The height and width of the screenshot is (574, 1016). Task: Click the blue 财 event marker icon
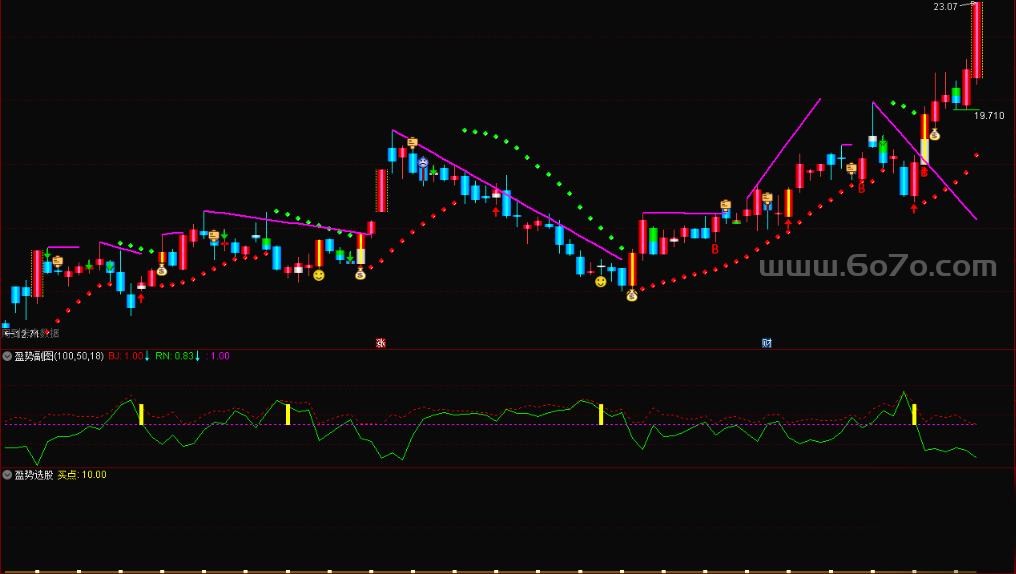click(767, 343)
